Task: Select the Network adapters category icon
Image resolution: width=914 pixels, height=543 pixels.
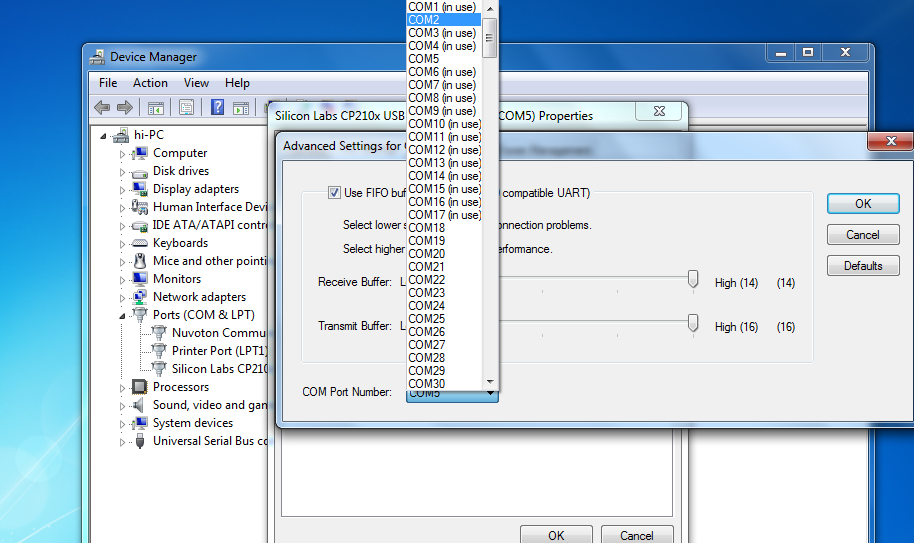Action: [x=140, y=297]
